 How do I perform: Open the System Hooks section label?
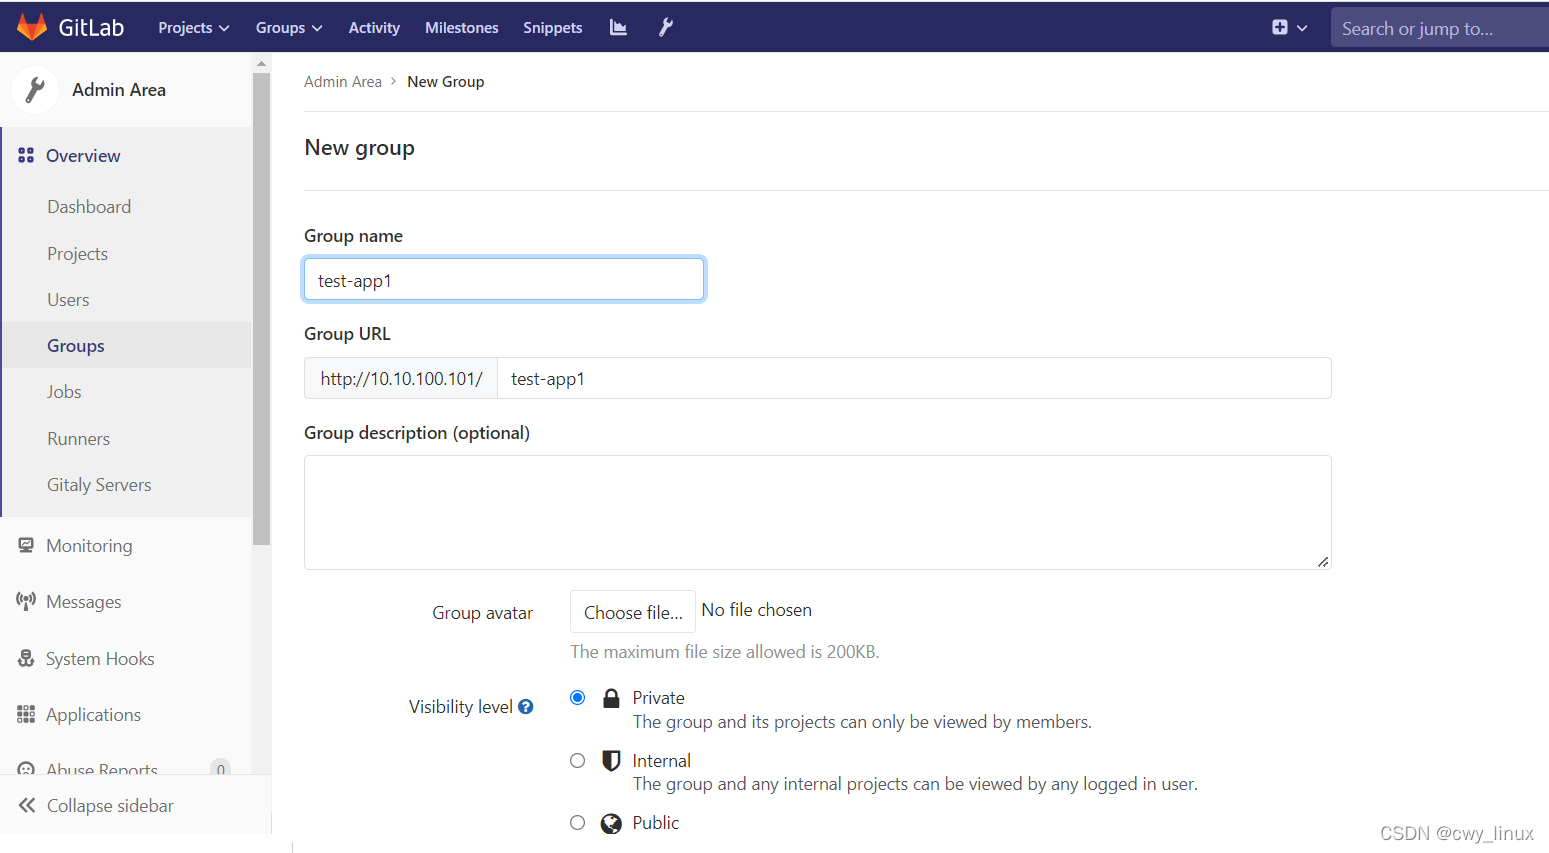tap(100, 659)
